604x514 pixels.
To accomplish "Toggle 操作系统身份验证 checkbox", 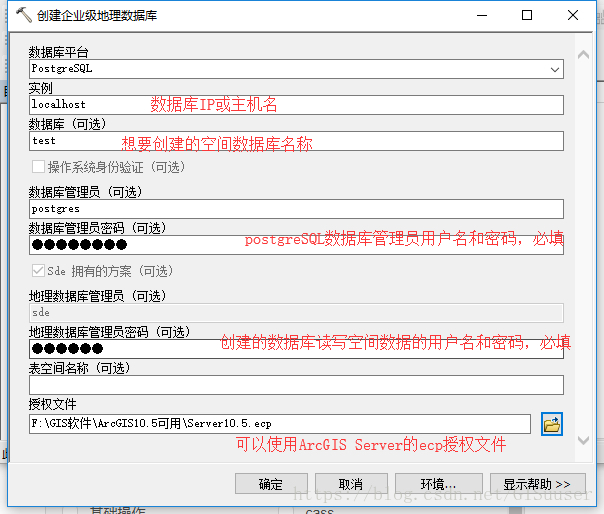I will [x=38, y=167].
